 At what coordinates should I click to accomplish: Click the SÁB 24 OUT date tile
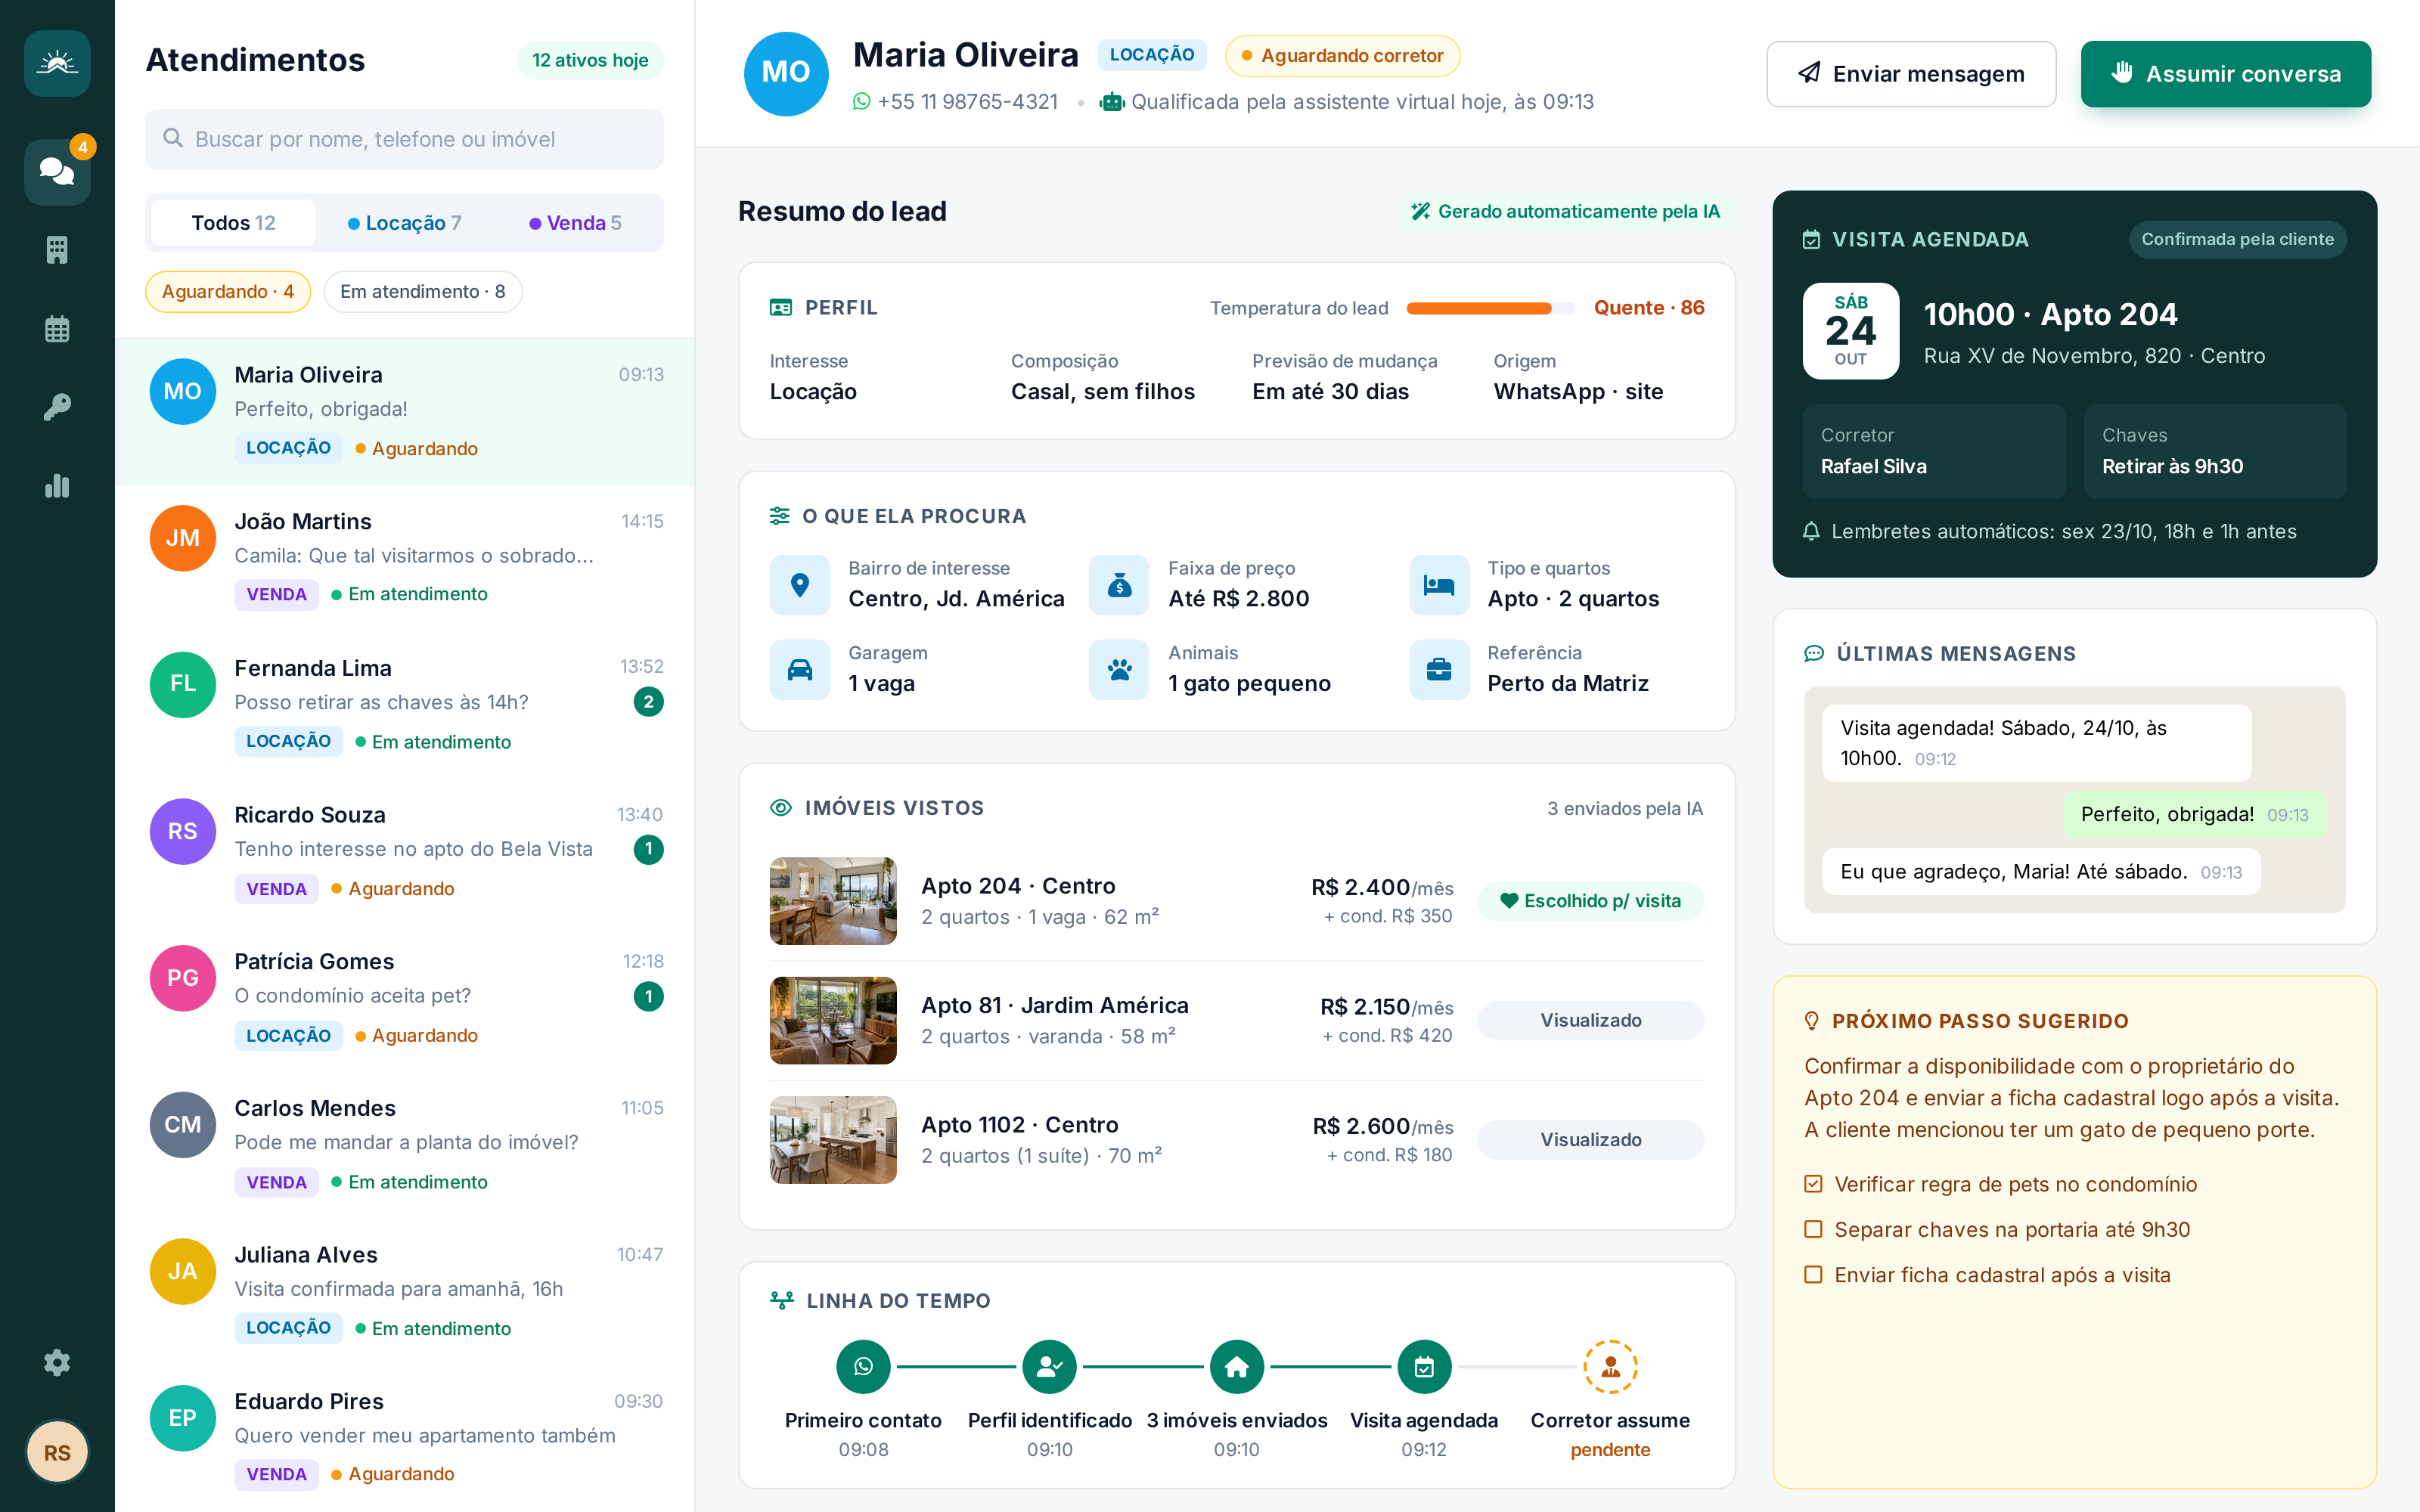click(x=1850, y=331)
